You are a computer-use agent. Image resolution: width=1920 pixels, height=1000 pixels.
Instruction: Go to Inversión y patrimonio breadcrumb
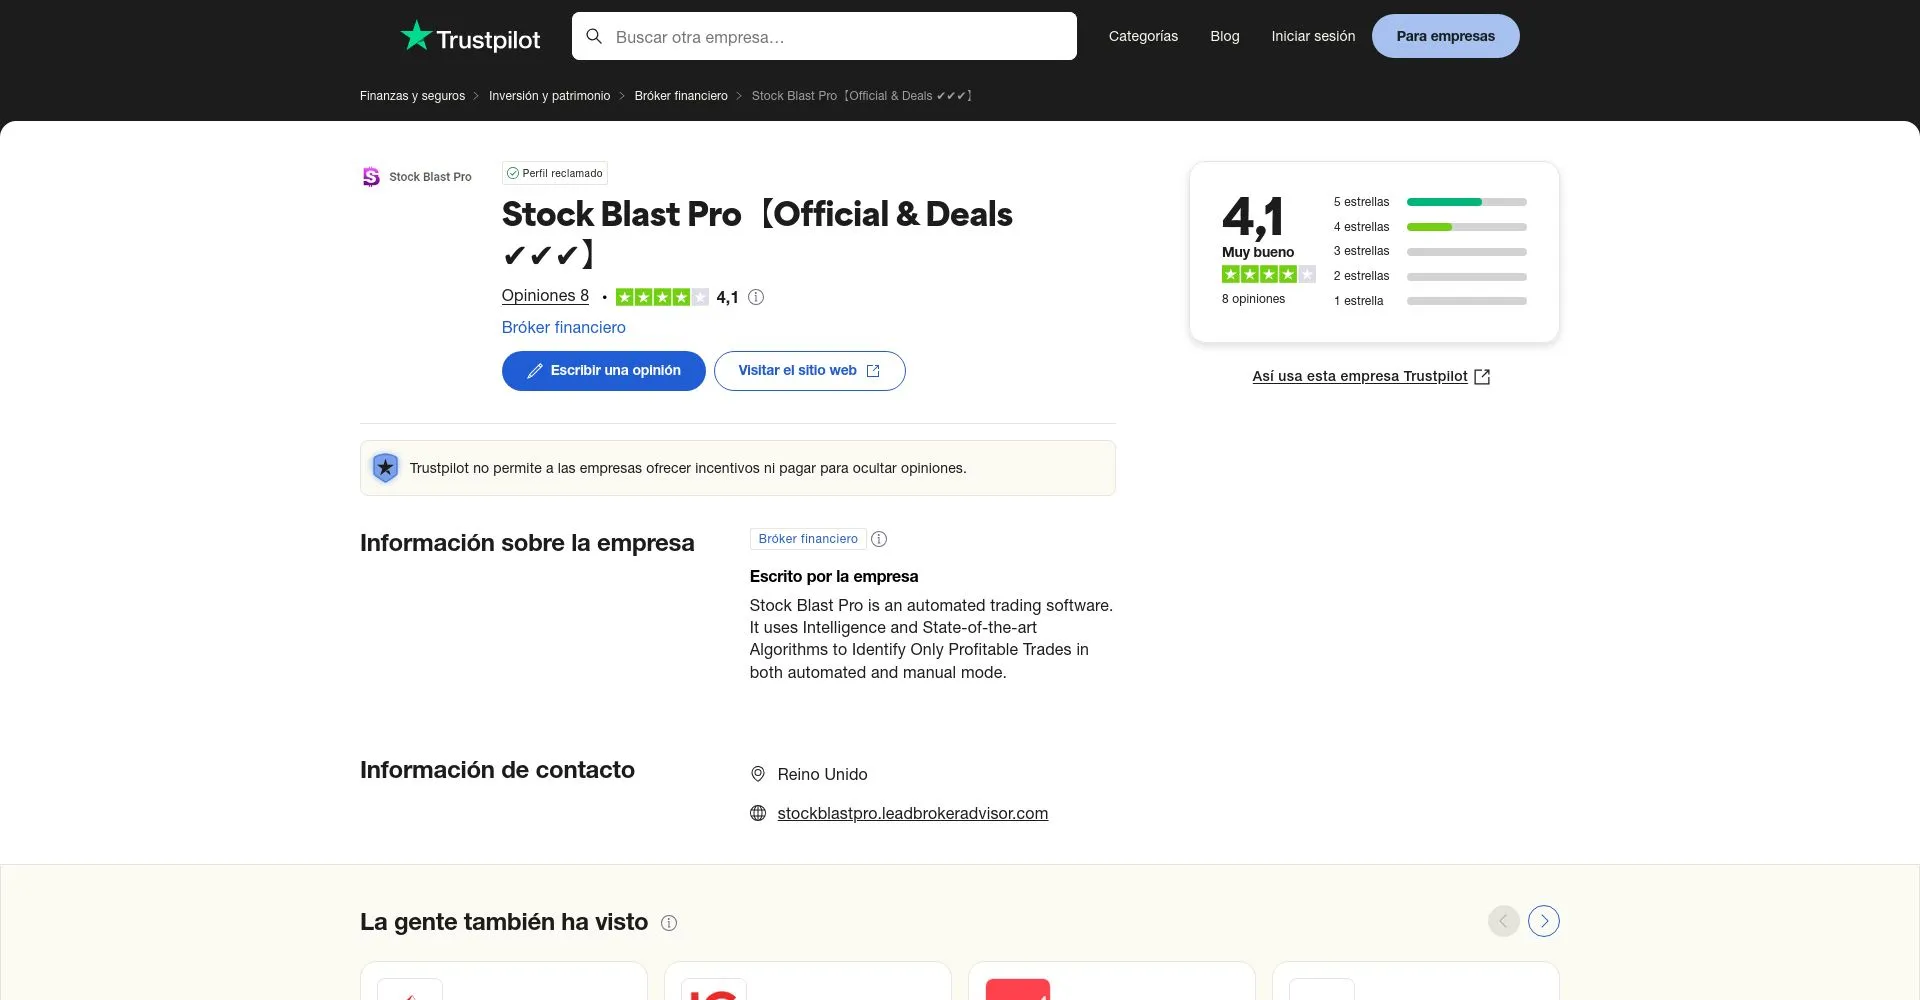click(549, 96)
